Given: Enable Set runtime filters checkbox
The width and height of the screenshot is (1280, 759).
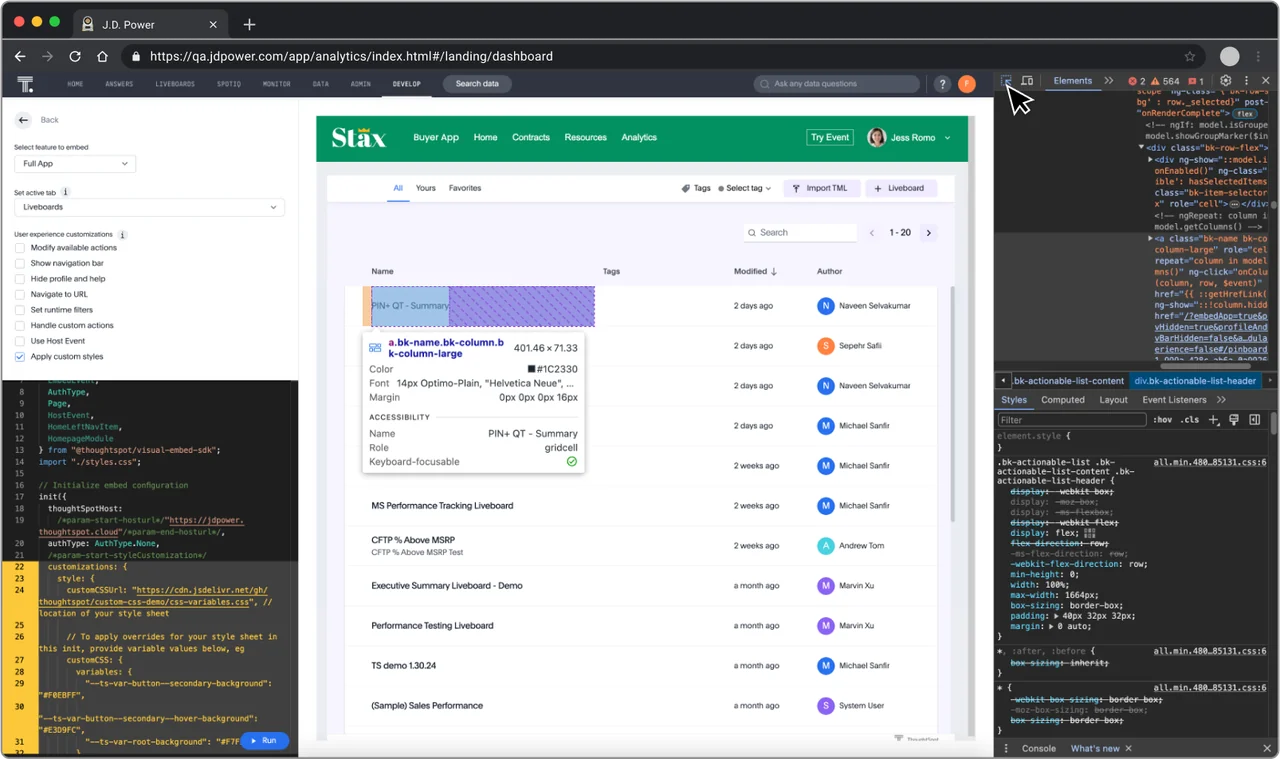Looking at the screenshot, I should tap(20, 310).
